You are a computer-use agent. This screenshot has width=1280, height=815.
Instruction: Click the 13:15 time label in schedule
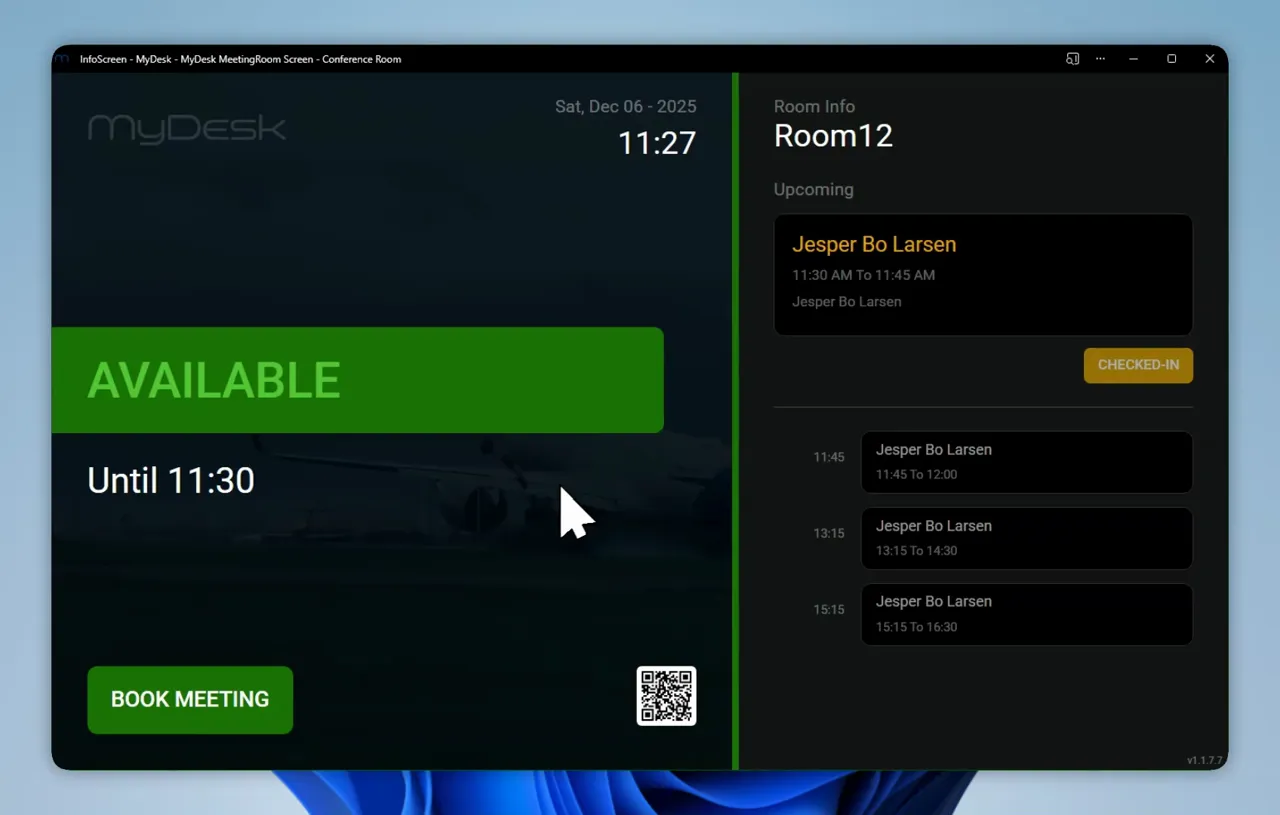[829, 533]
